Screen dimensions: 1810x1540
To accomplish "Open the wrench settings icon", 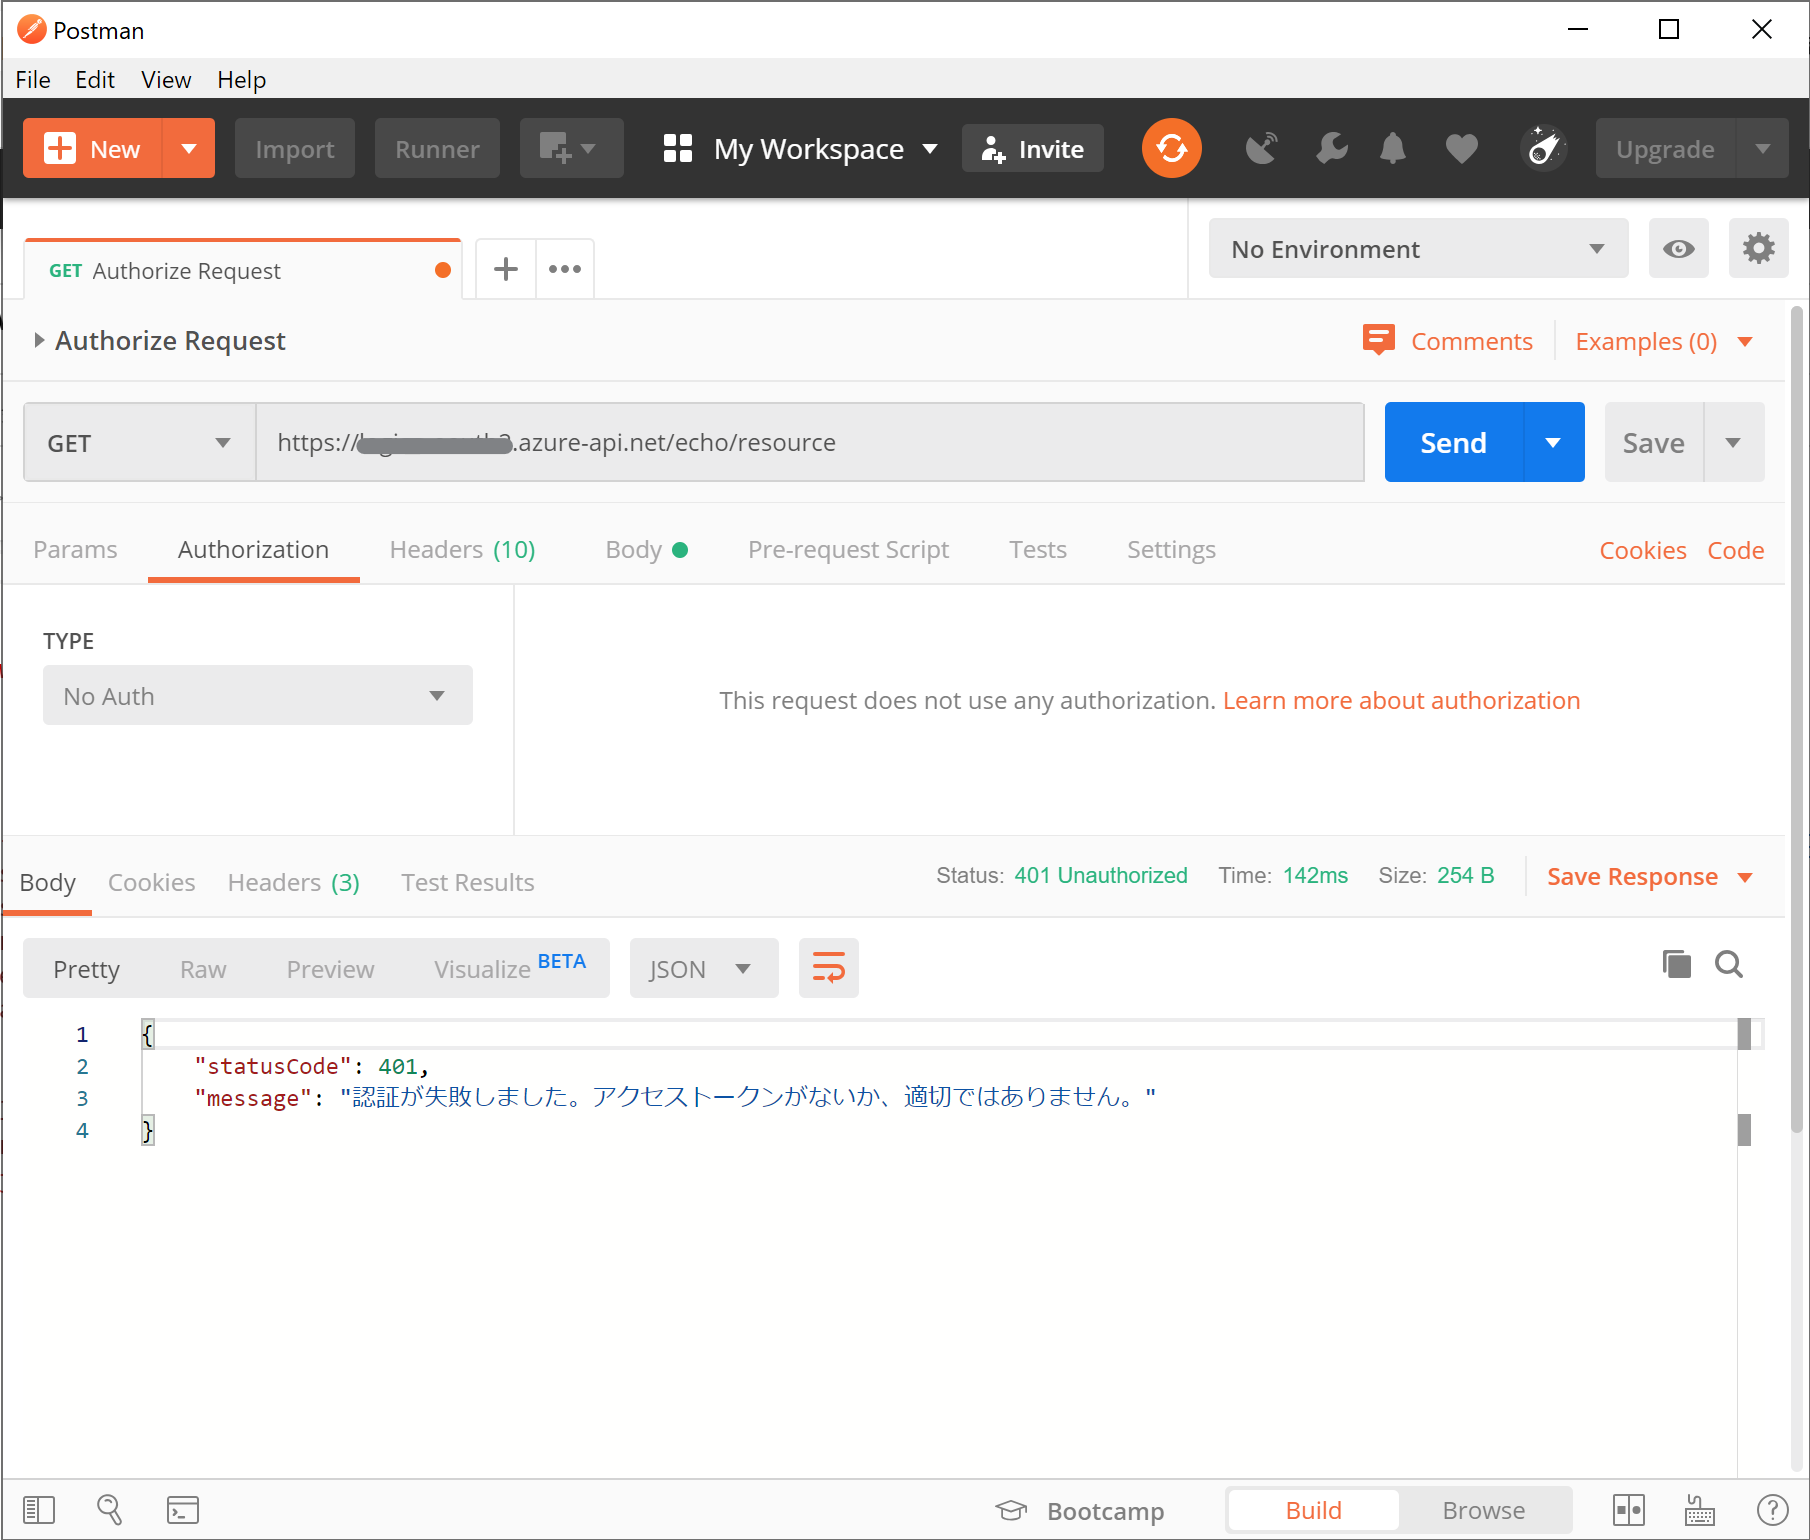I will (1331, 148).
